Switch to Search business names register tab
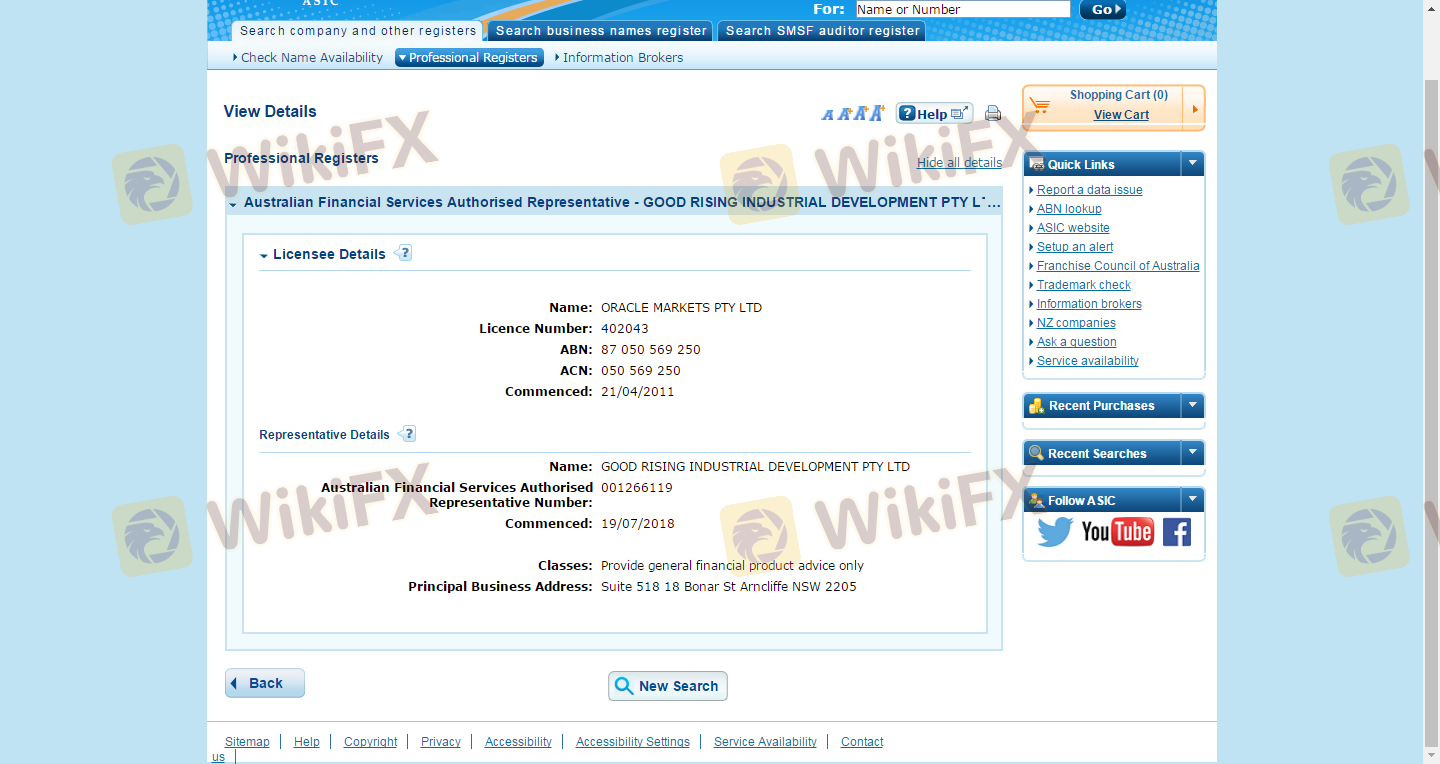The height and width of the screenshot is (764, 1440). click(x=601, y=31)
